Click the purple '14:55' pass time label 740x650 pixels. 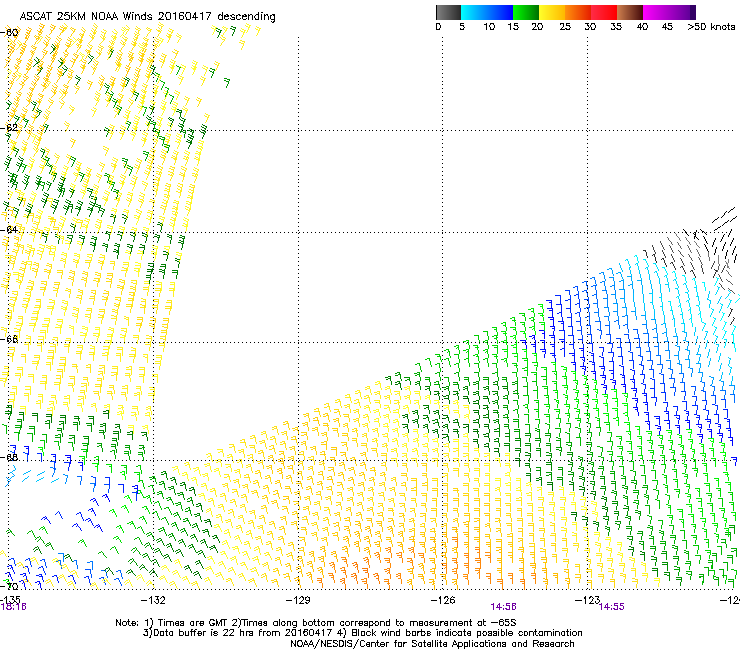point(612,607)
